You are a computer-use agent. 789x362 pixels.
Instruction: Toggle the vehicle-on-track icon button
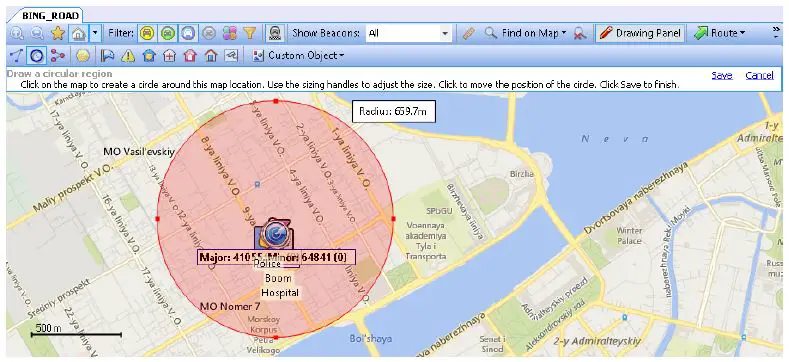click(x=274, y=34)
